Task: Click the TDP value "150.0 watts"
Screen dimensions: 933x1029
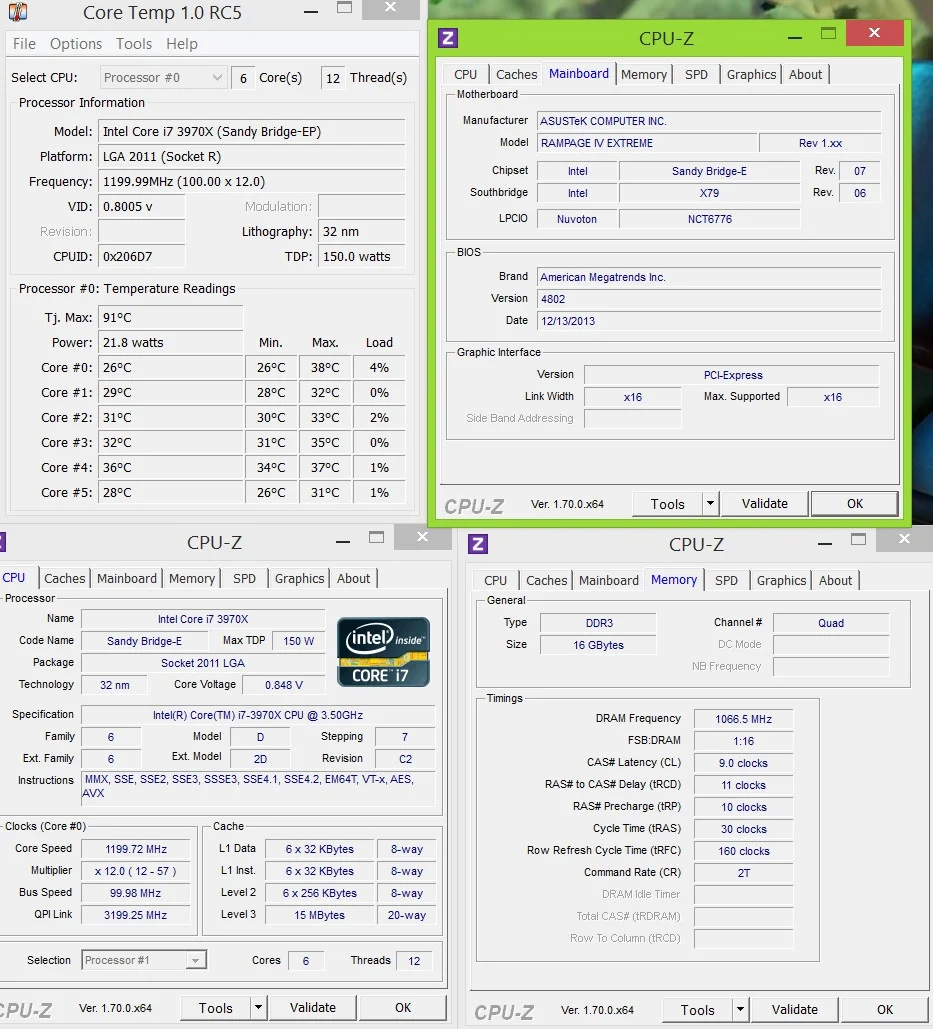Action: [362, 257]
